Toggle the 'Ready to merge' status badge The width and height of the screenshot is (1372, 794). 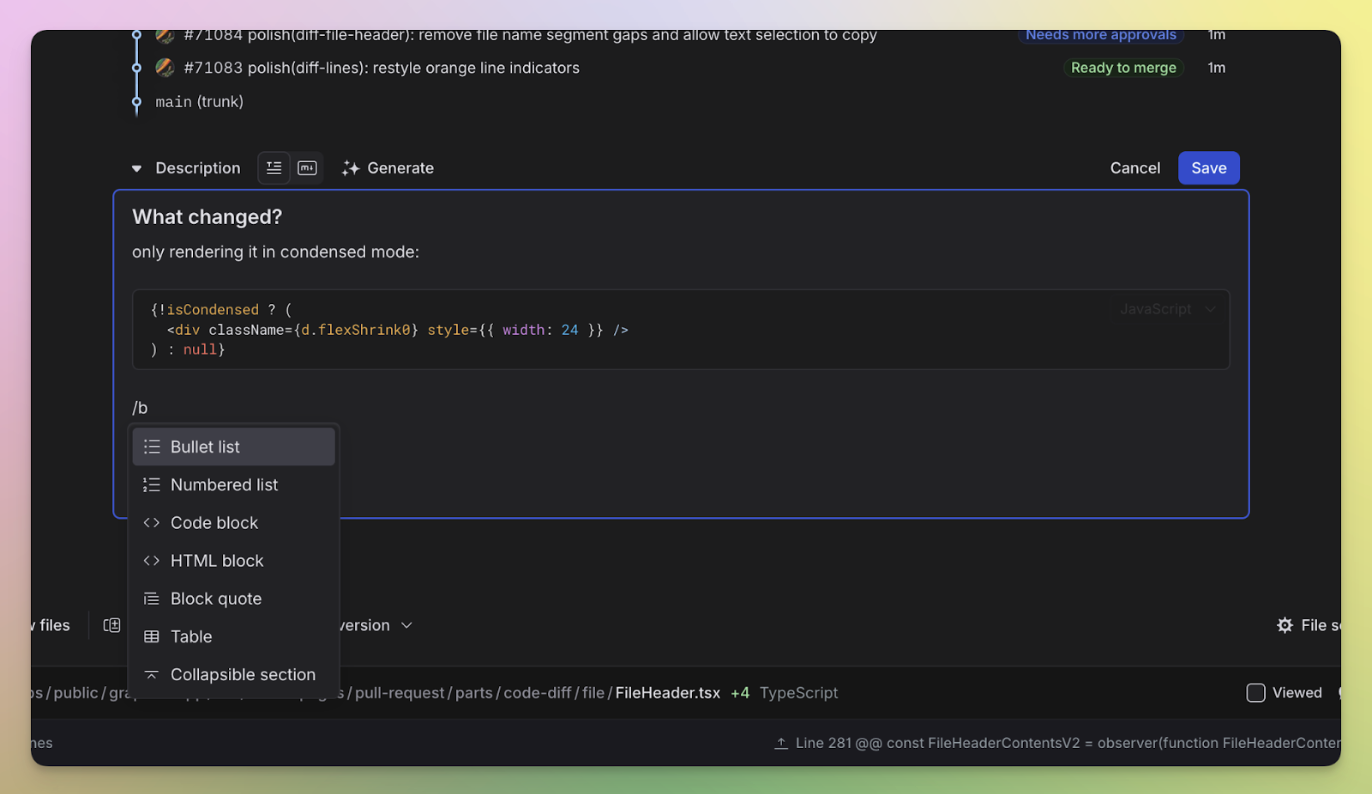(x=1124, y=68)
